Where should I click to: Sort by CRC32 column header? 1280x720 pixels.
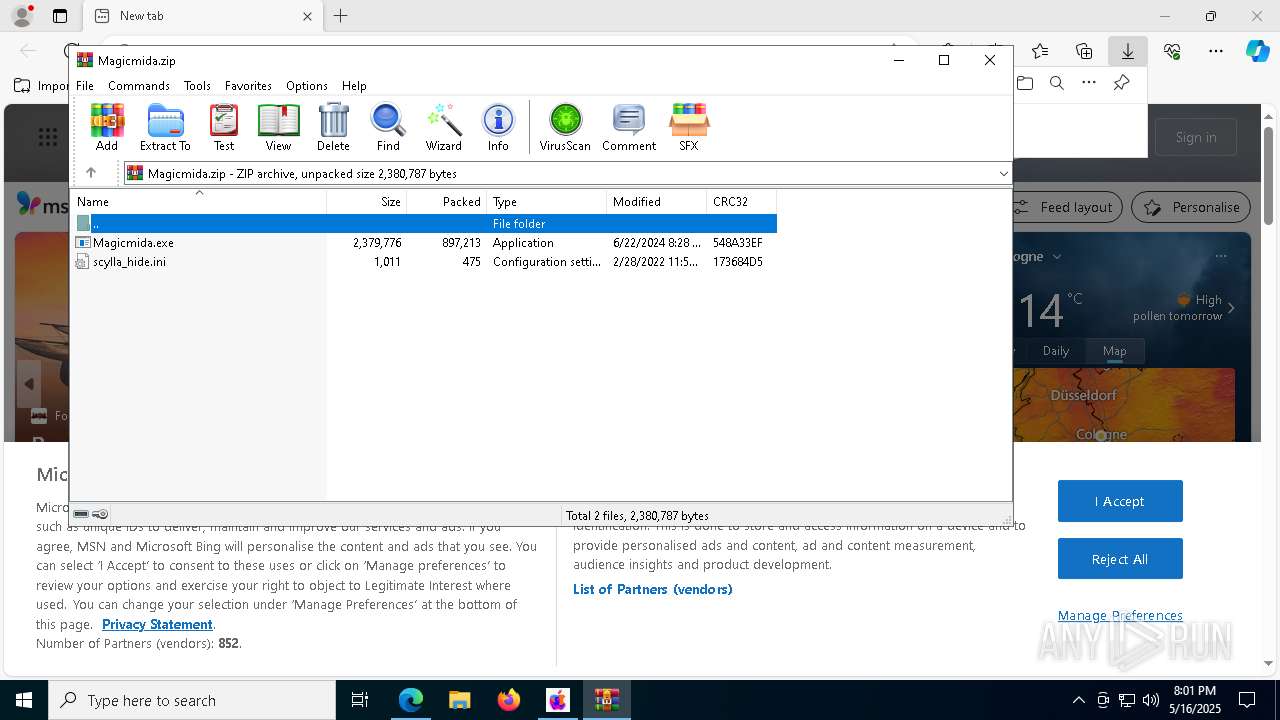741,202
